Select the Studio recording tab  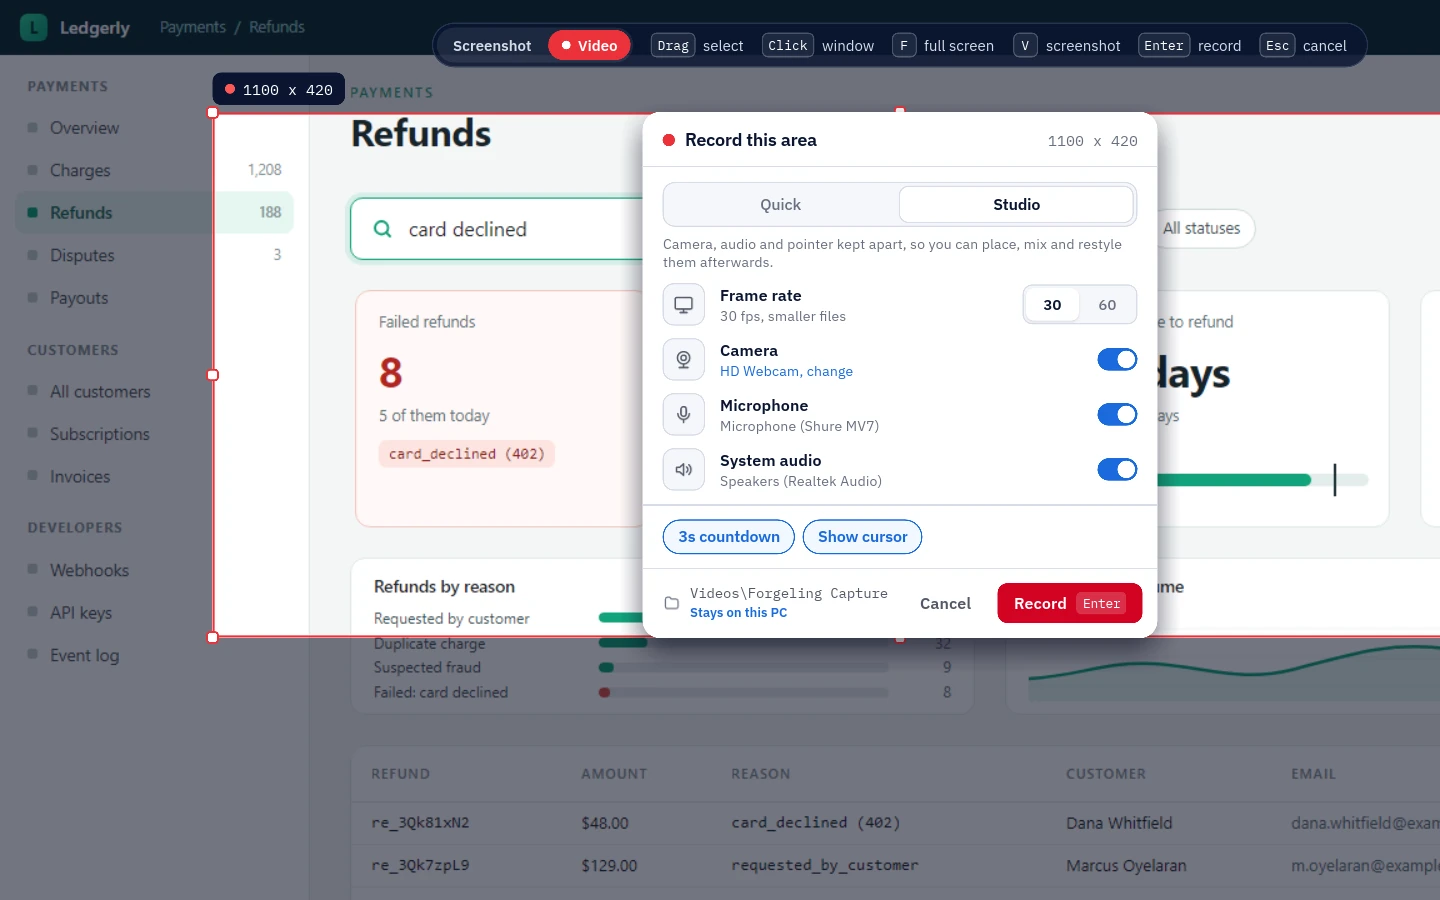1016,205
